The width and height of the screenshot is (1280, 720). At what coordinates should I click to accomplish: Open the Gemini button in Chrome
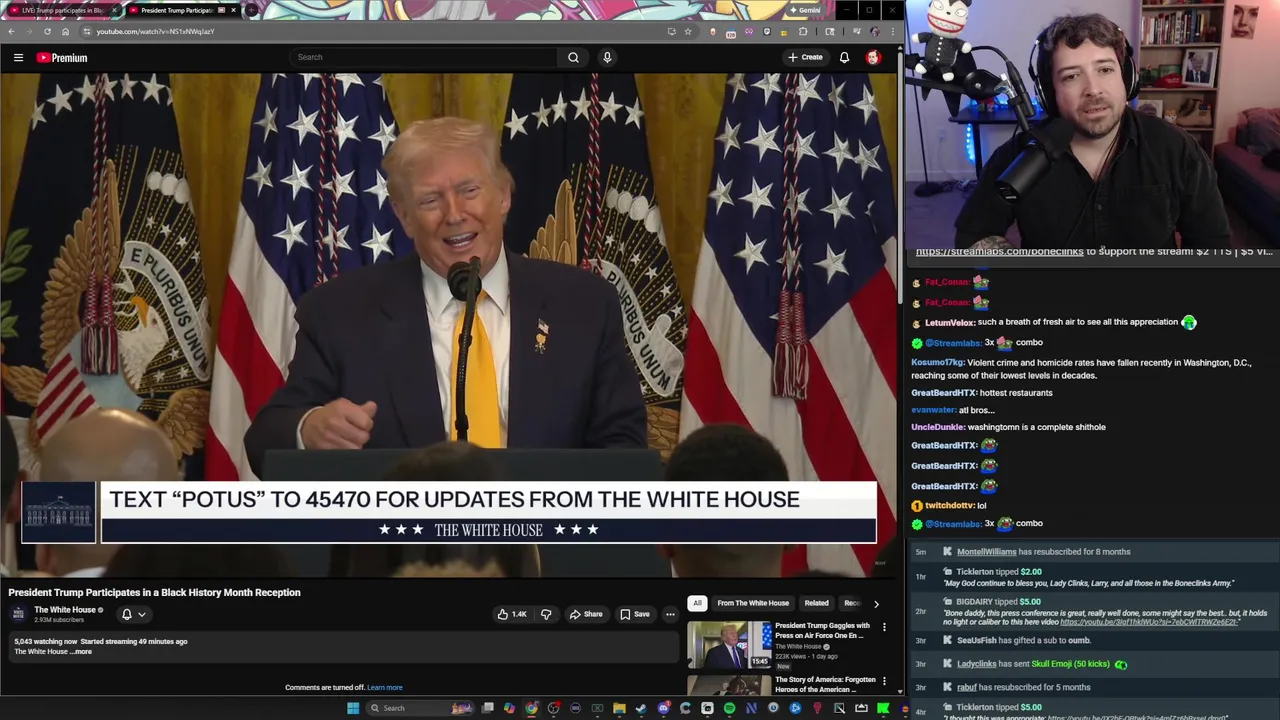(x=804, y=10)
